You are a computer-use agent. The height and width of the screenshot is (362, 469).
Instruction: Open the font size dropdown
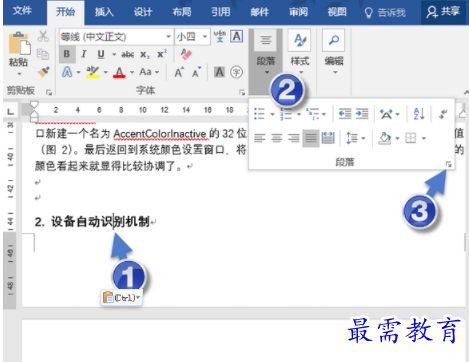pos(205,36)
